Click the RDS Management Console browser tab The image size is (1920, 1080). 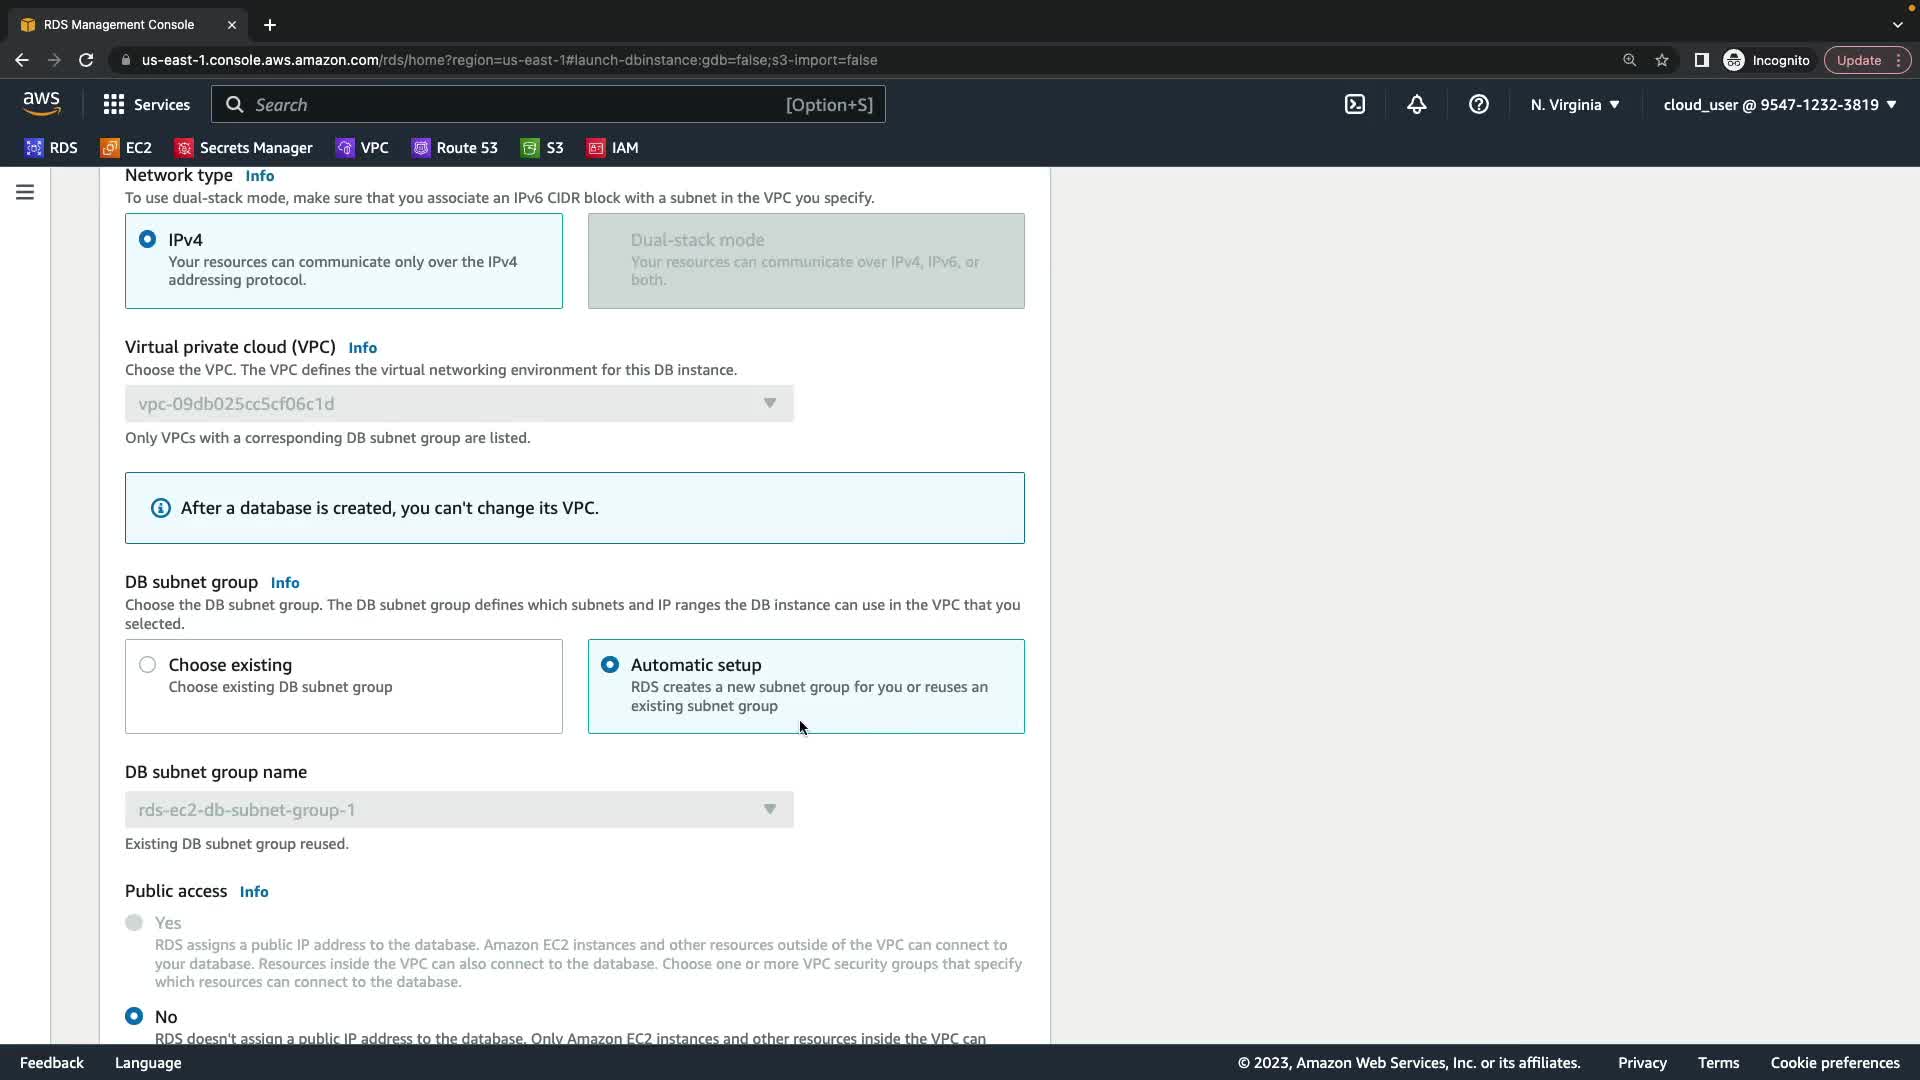[119, 25]
